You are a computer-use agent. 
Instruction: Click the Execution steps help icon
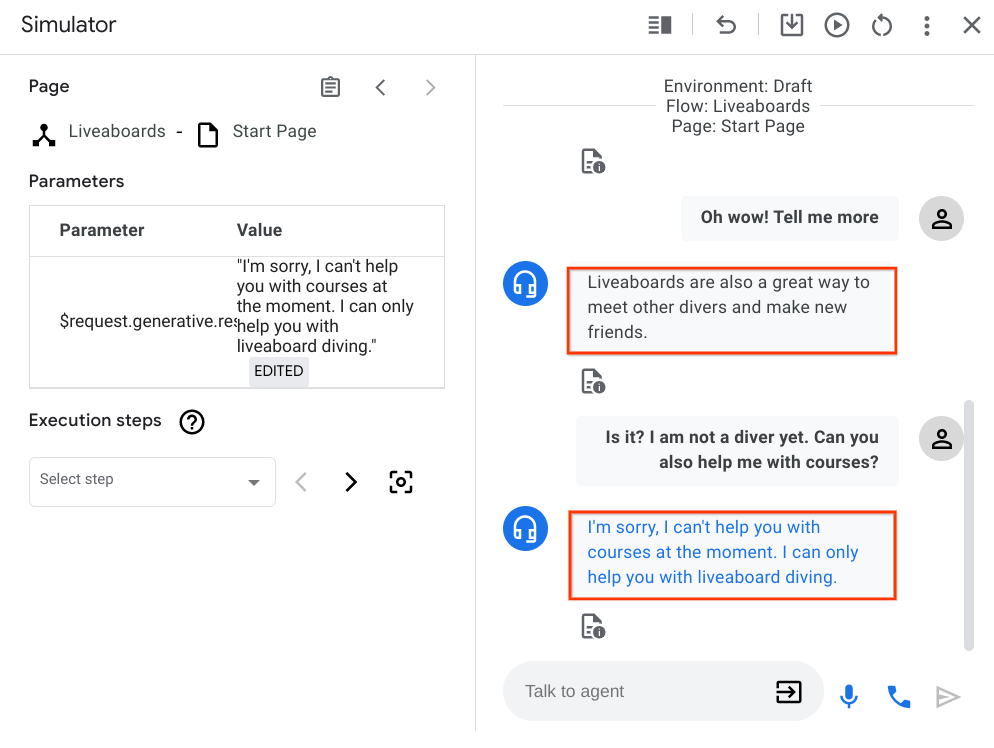click(191, 422)
